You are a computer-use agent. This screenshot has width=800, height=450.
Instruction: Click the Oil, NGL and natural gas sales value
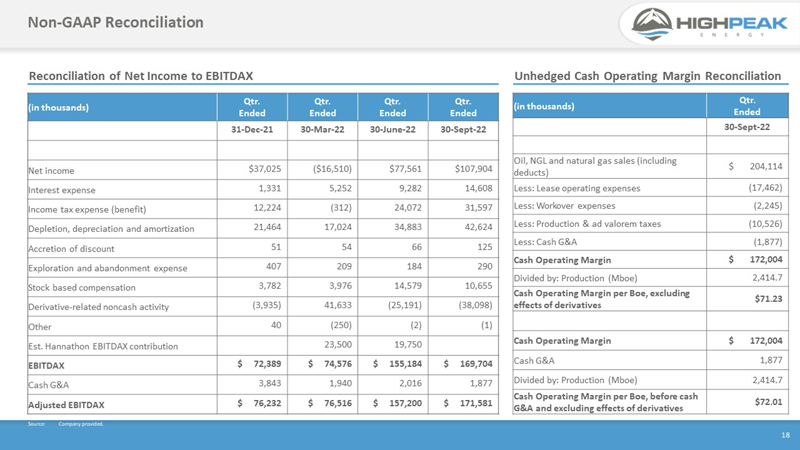(755, 166)
